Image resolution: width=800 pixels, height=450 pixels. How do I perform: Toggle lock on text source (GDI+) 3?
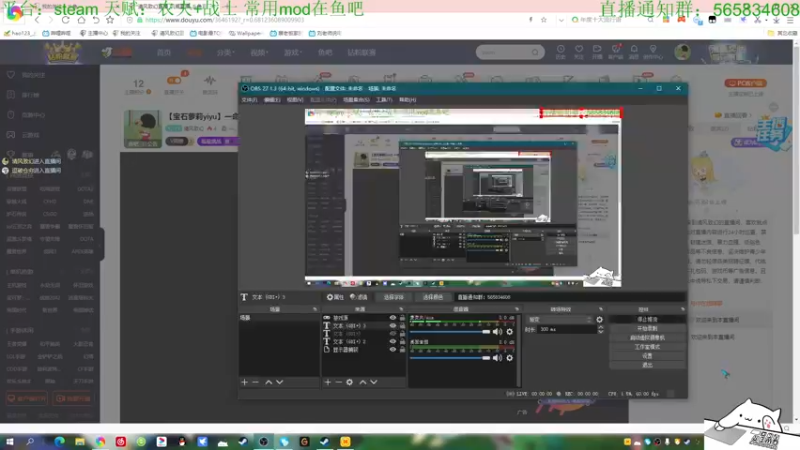tap(402, 326)
